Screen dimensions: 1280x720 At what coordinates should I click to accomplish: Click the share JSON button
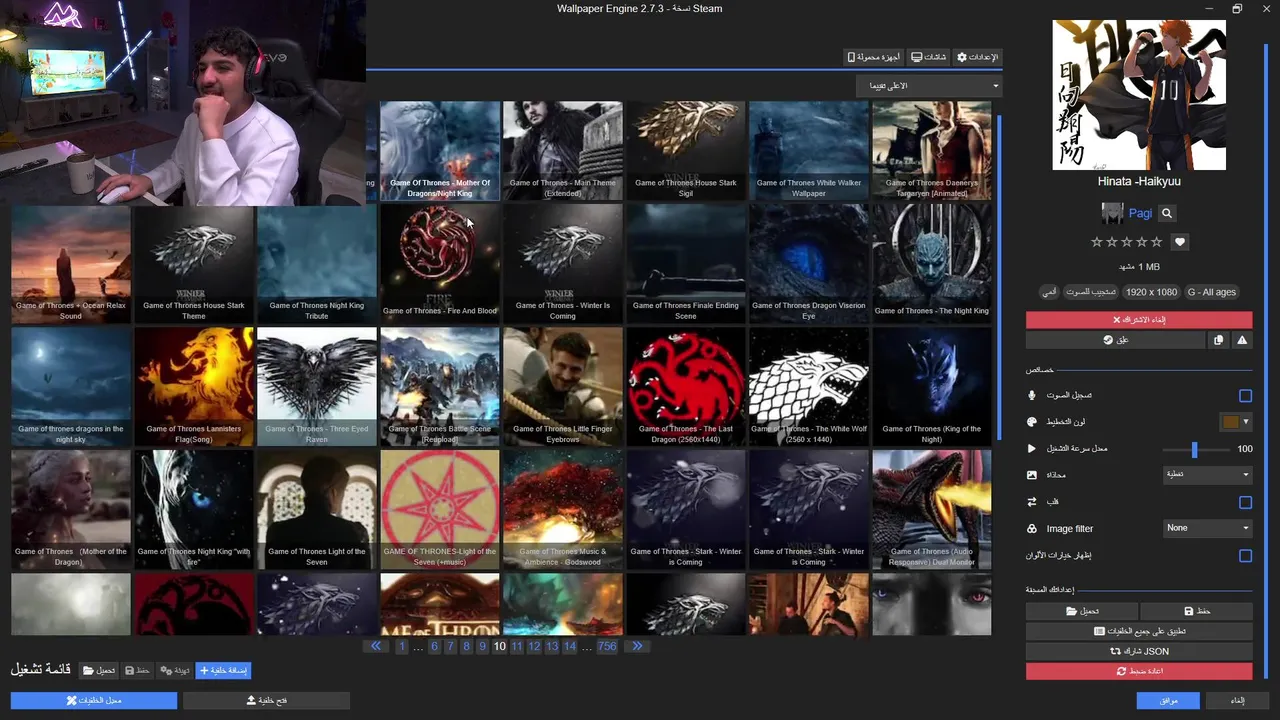1139,651
